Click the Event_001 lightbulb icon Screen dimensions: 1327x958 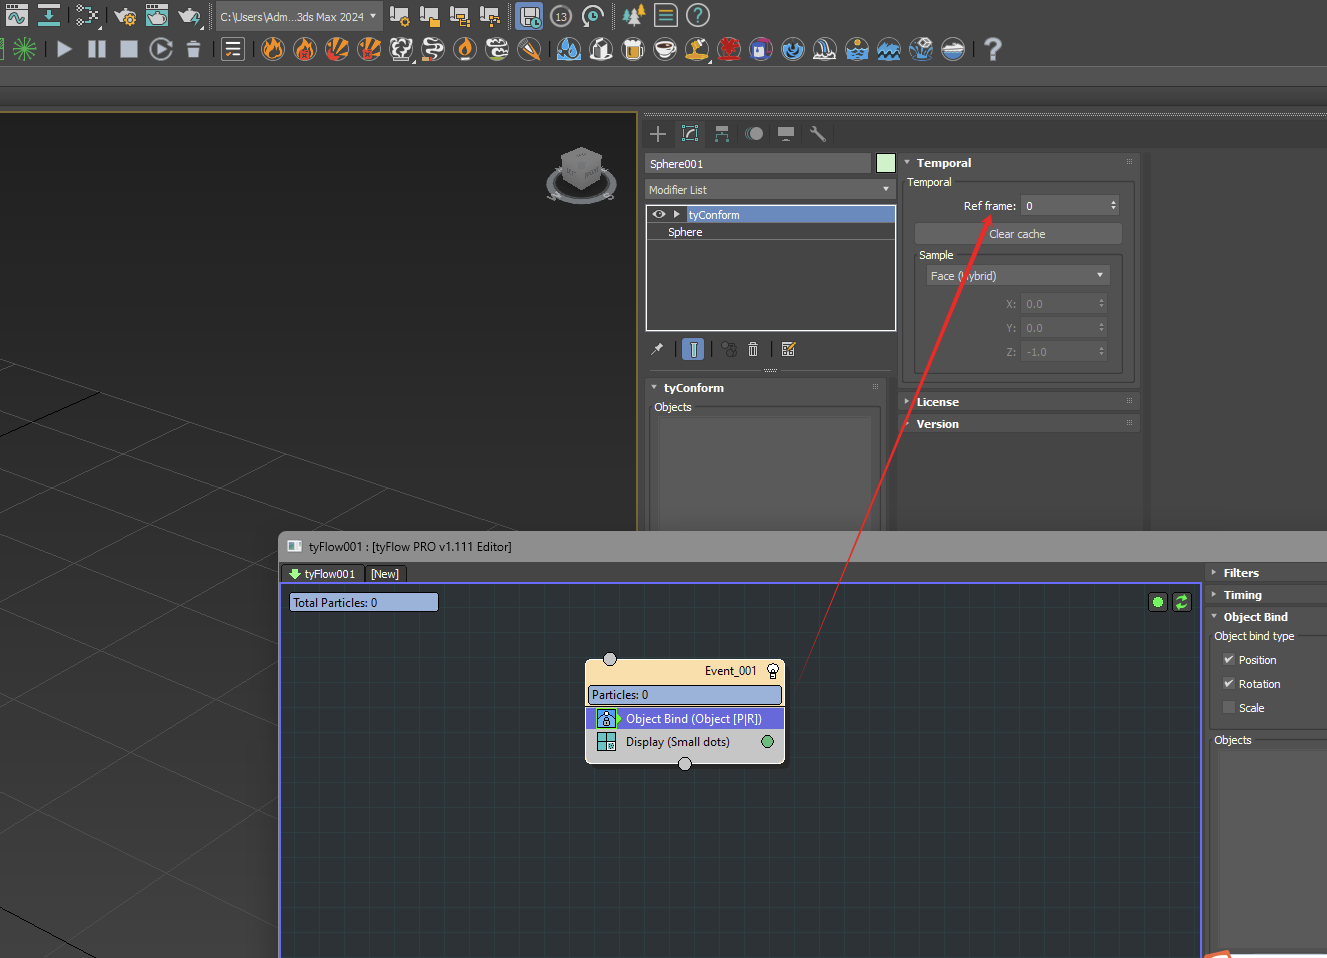772,671
